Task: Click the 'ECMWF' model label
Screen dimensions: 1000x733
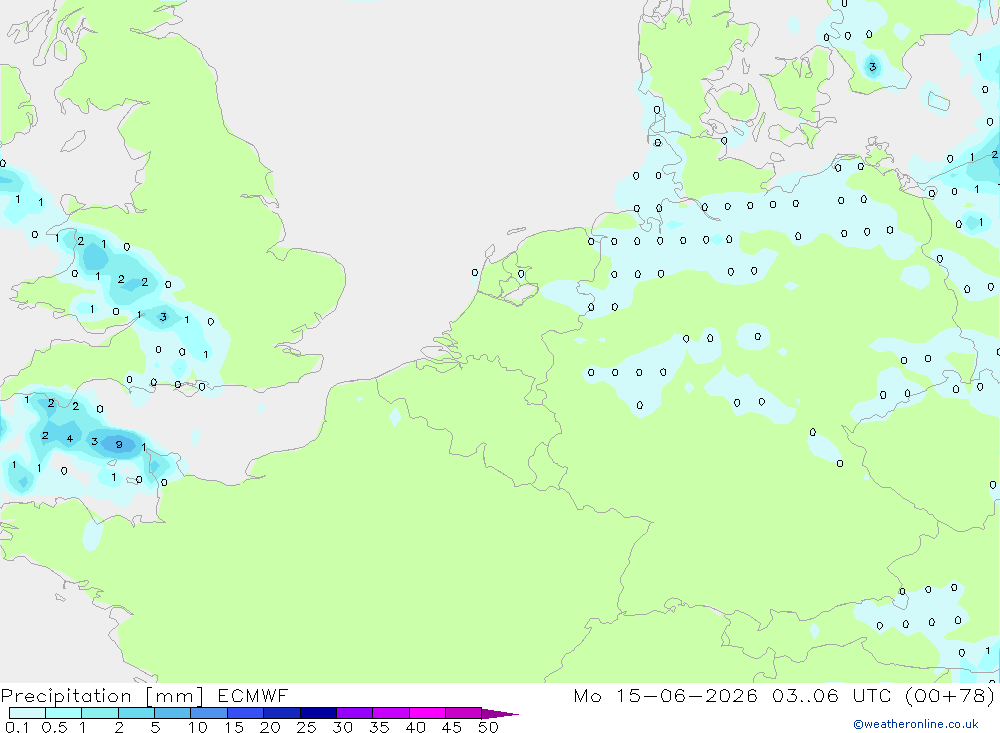Action: (x=253, y=695)
